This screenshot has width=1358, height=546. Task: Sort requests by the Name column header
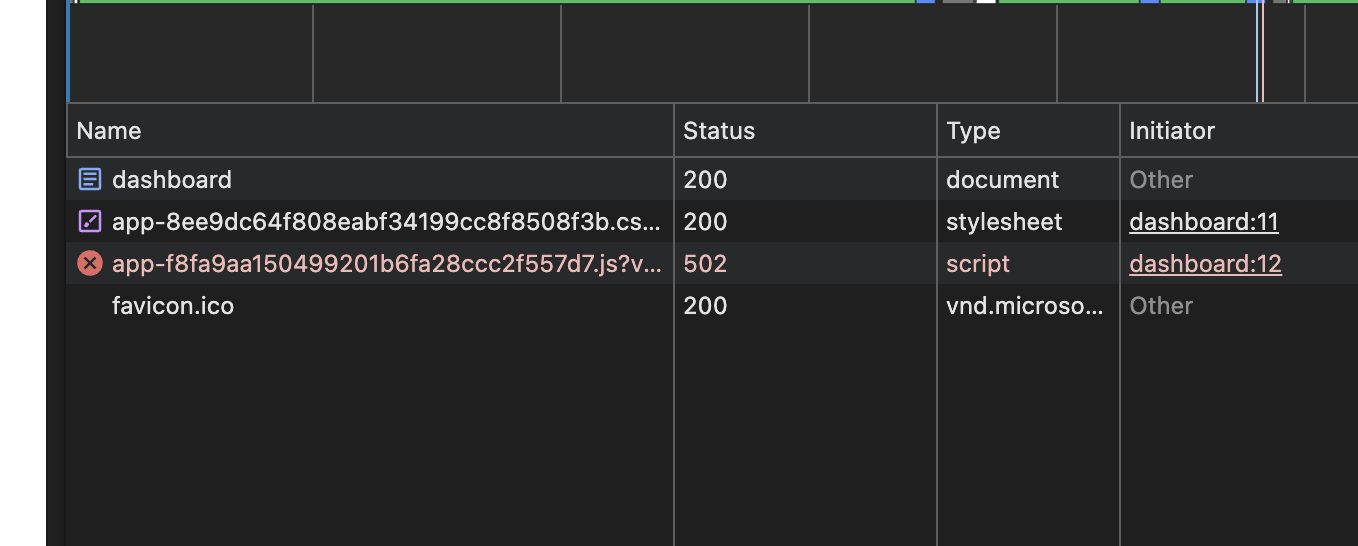tap(109, 131)
